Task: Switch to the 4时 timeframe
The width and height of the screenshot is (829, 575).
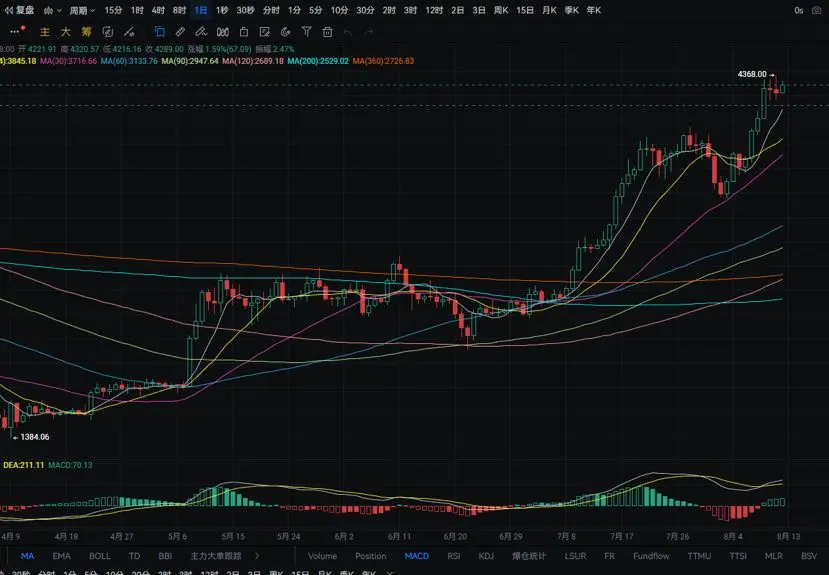Action: (x=158, y=11)
